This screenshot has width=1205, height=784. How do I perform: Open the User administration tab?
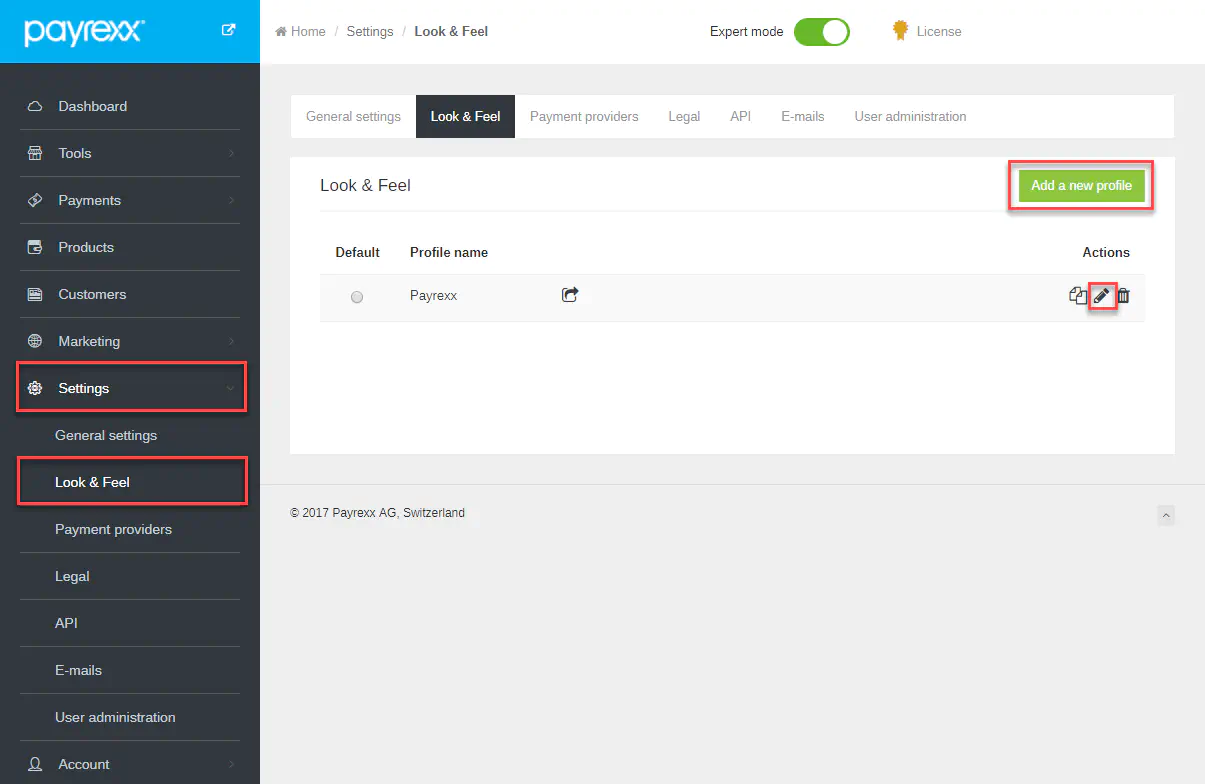(910, 117)
